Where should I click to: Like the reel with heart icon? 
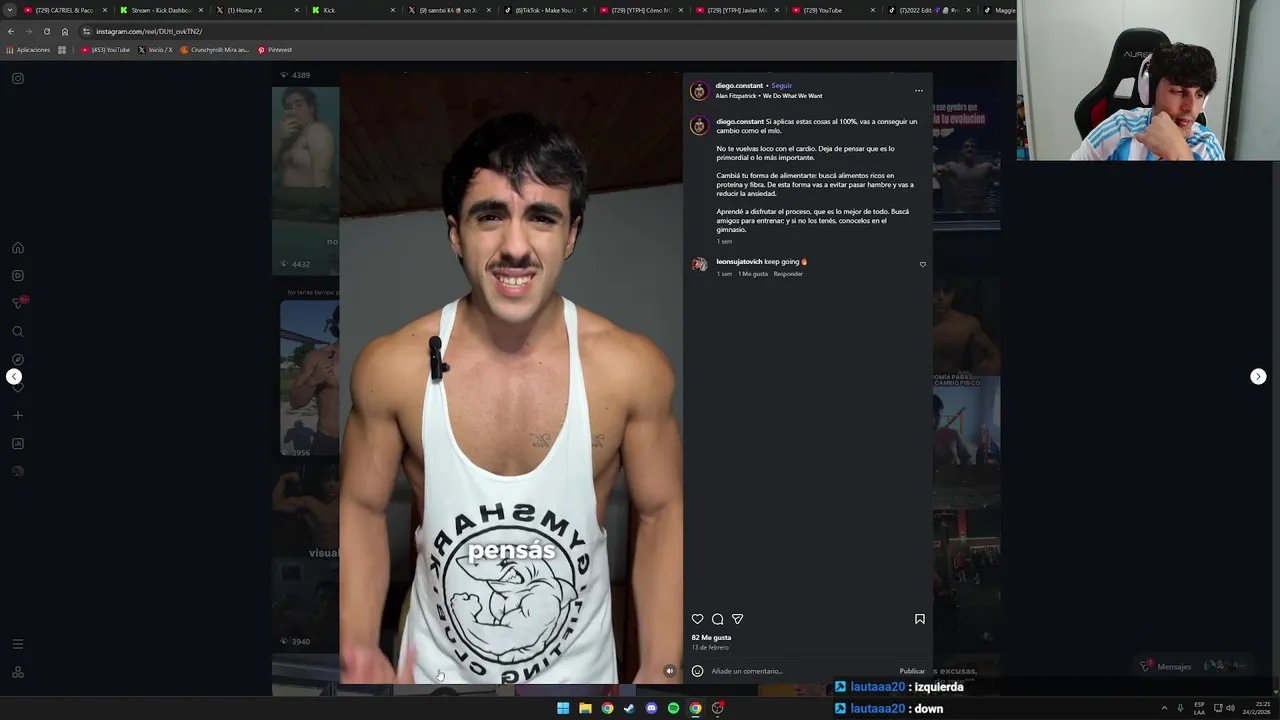(698, 619)
